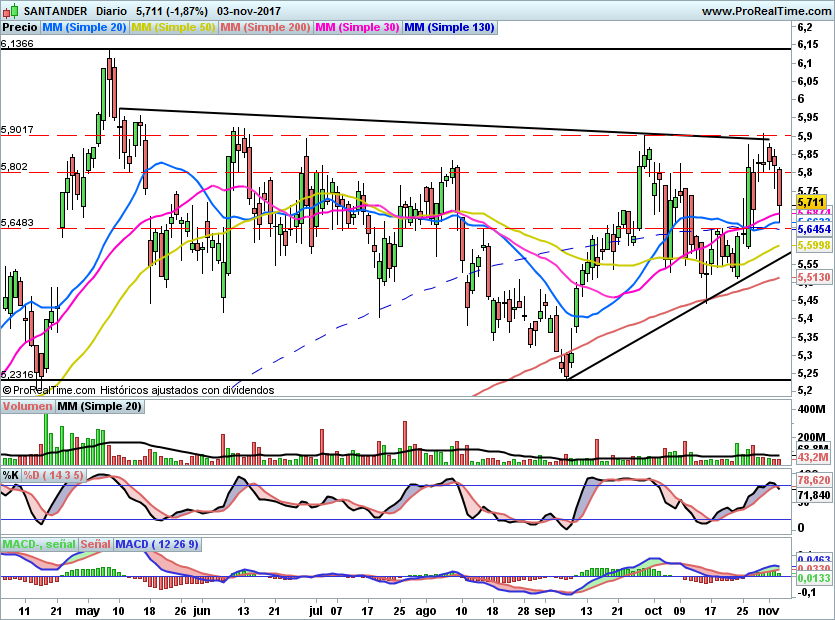Click the 5,5130 moving average price tag
Screen dimensions: 835x620
point(814,277)
